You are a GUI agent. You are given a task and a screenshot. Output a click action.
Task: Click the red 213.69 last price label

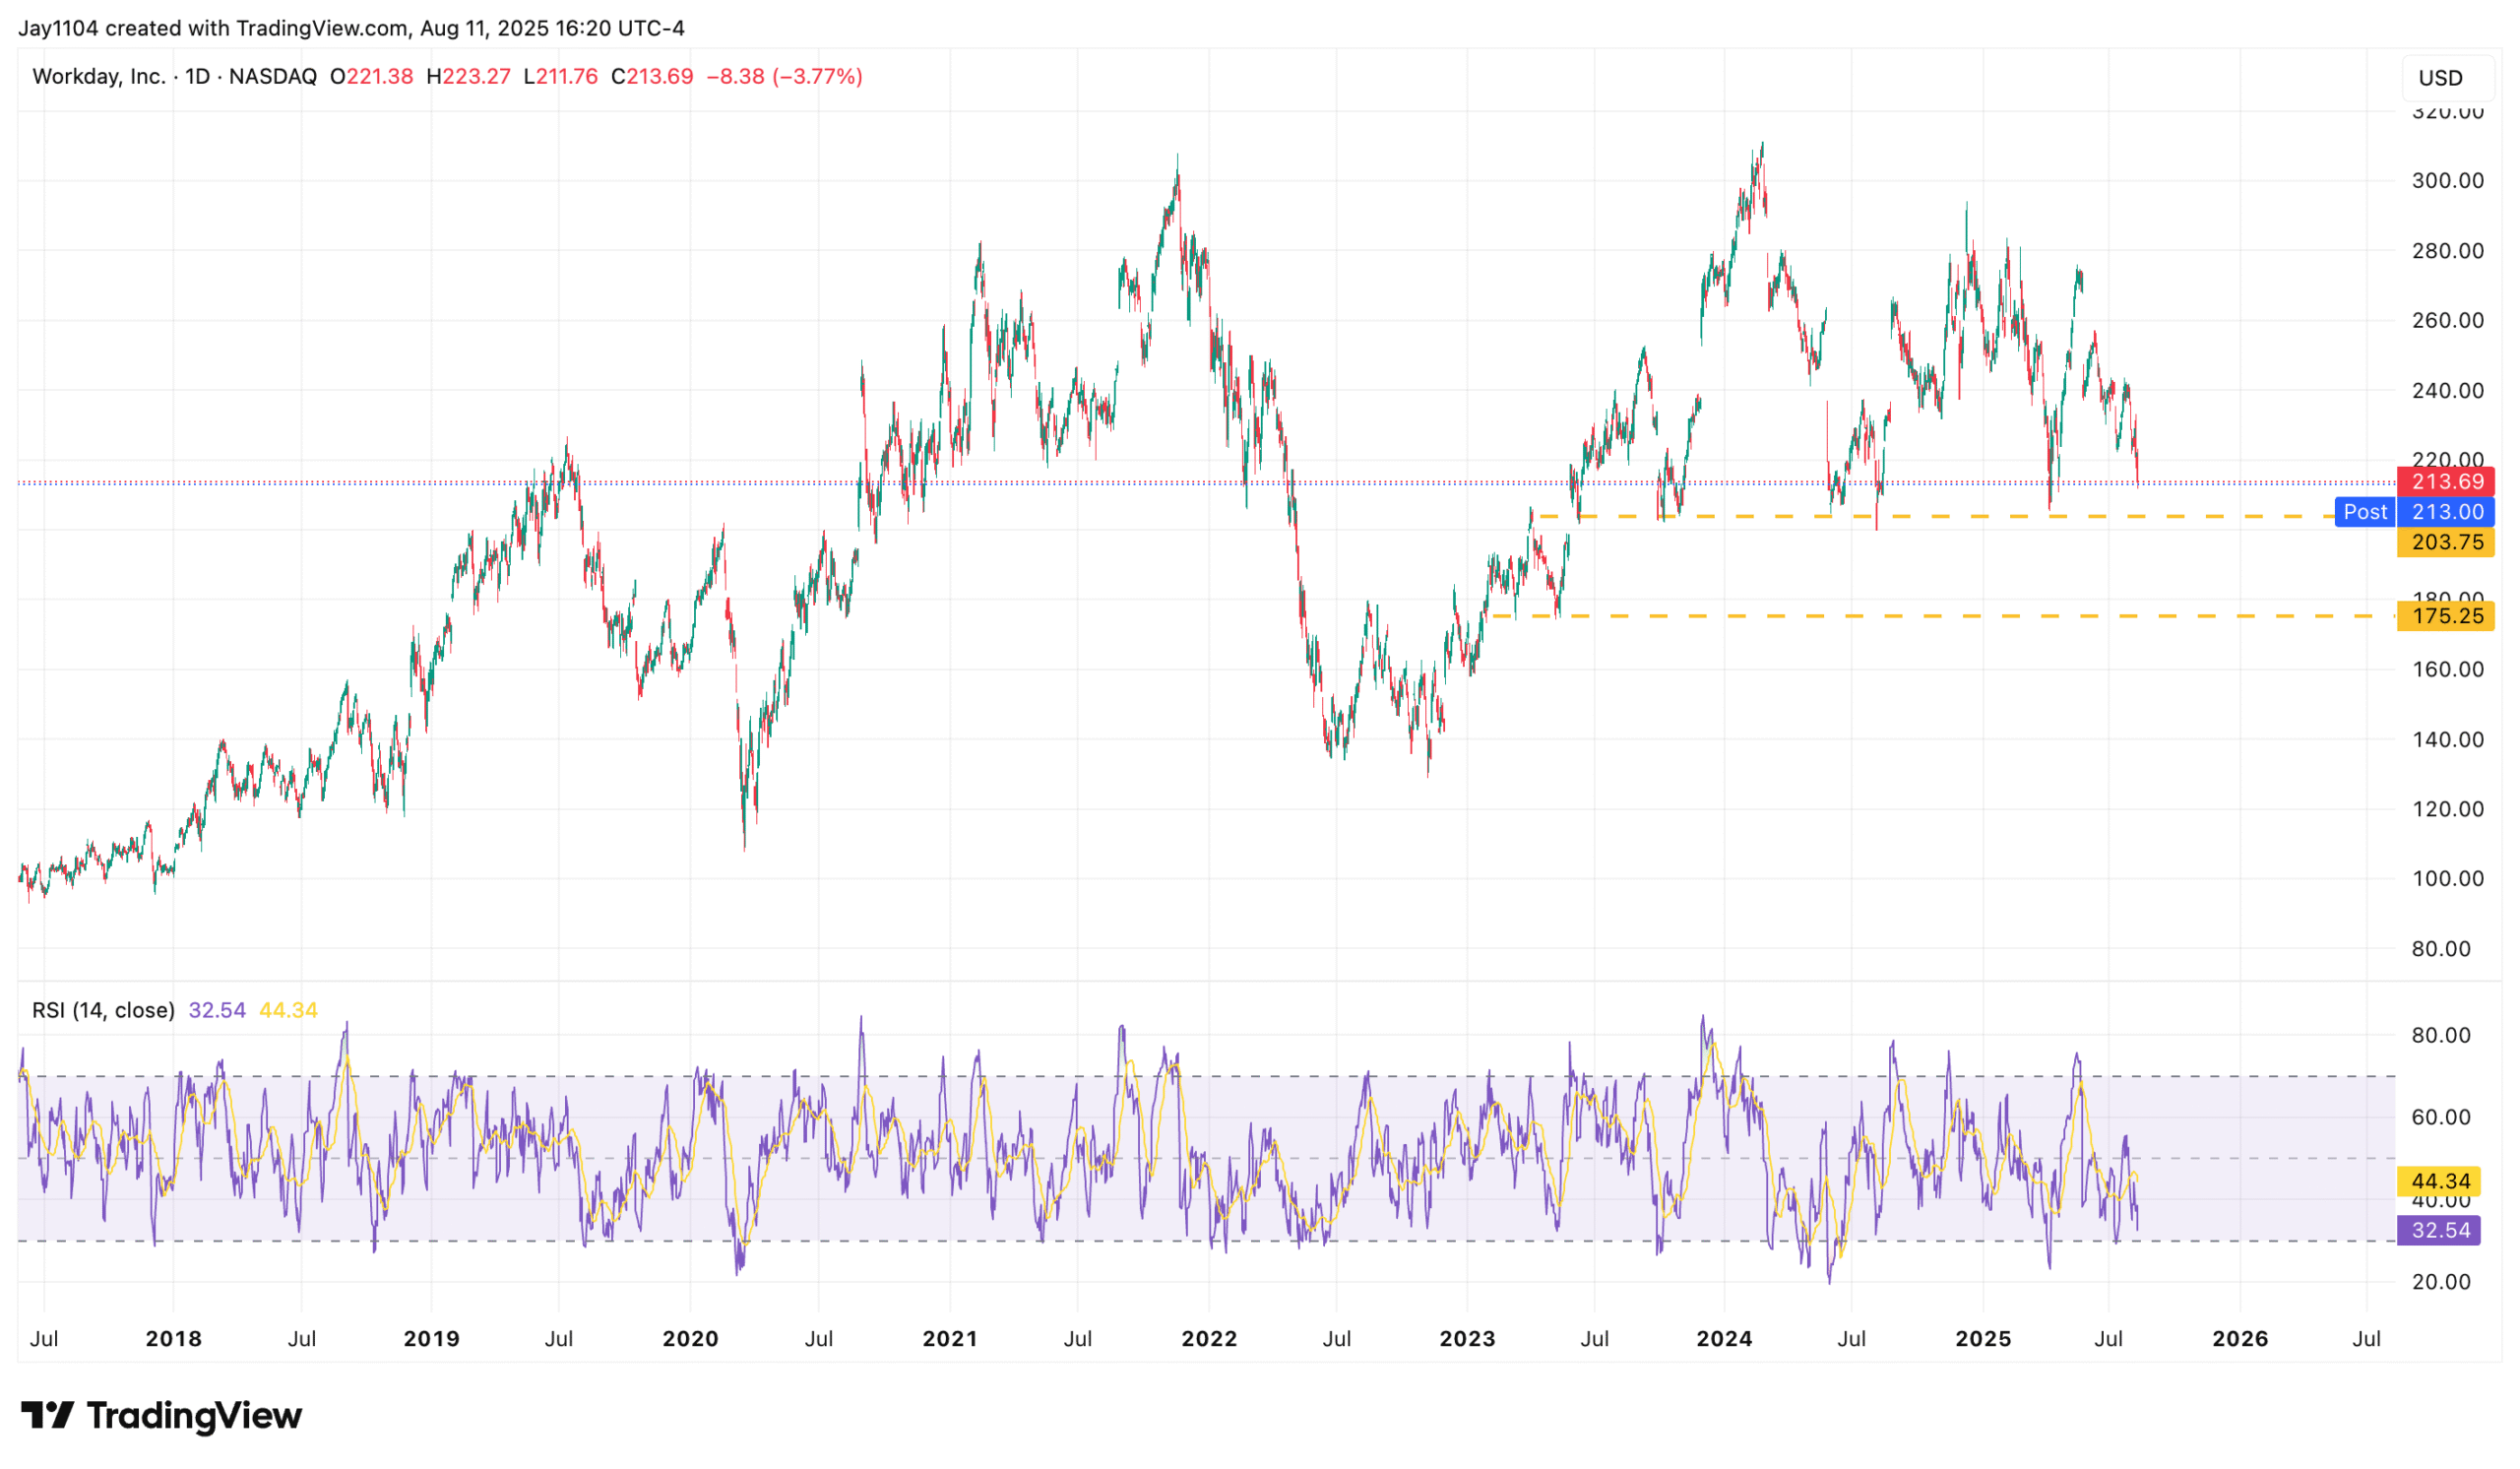coord(2446,482)
